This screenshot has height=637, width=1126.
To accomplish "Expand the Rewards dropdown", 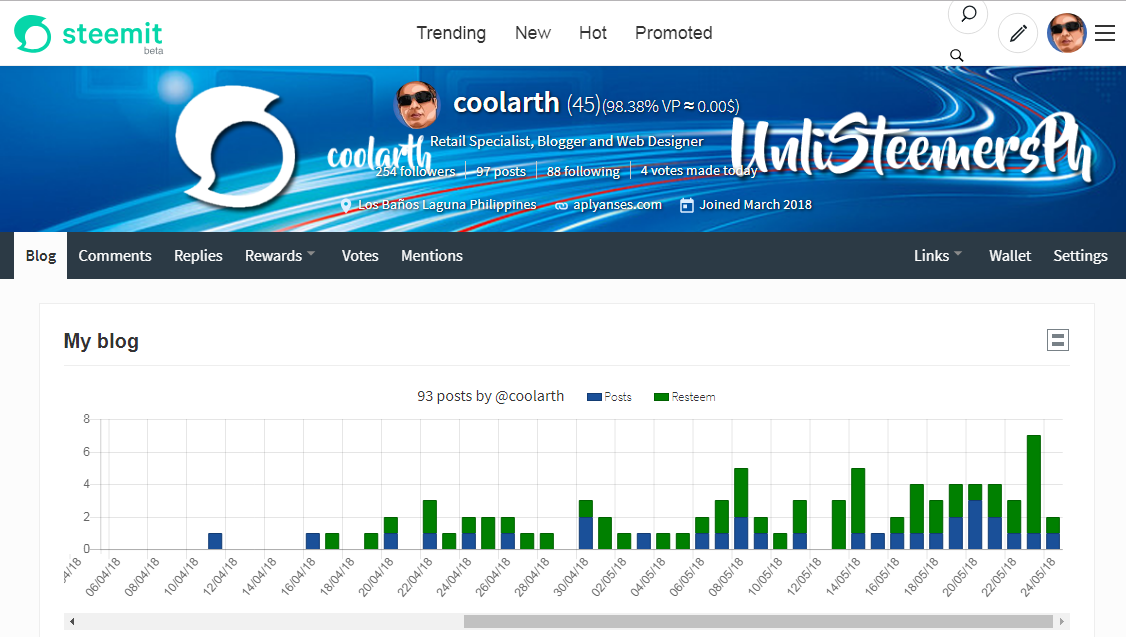I will [x=280, y=256].
